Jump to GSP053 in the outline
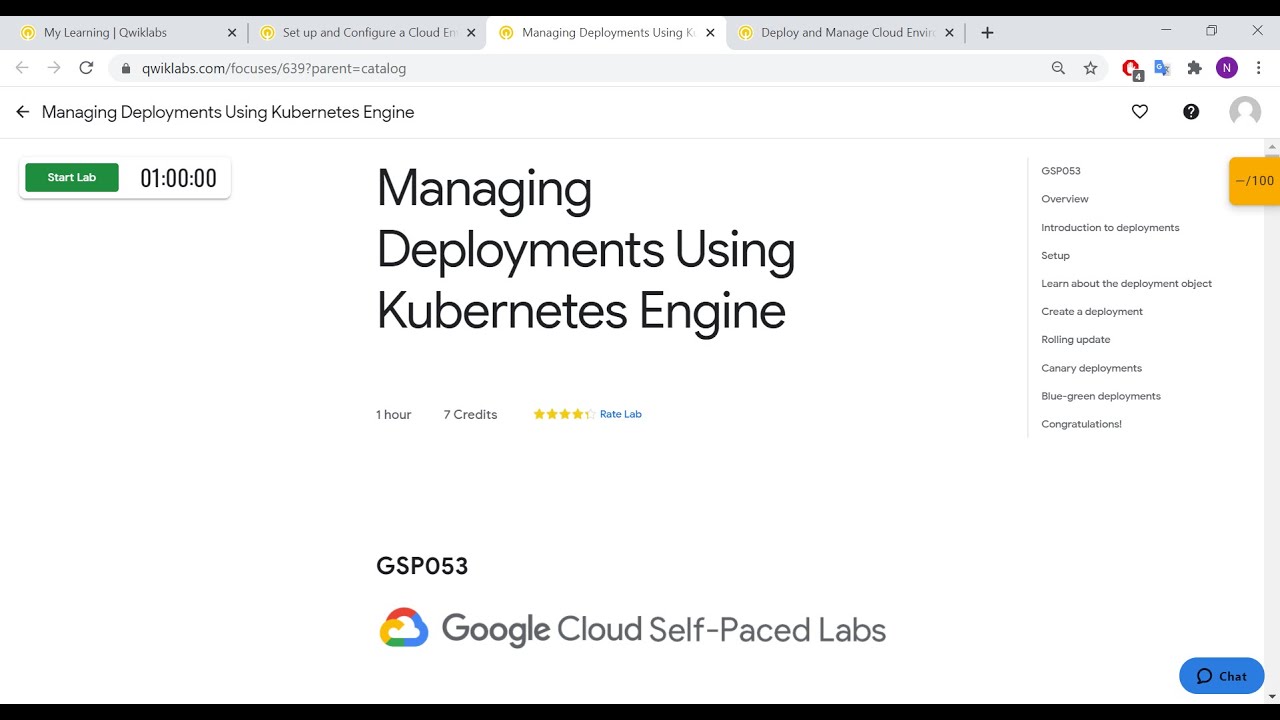The width and height of the screenshot is (1280, 720). pyautogui.click(x=1061, y=171)
